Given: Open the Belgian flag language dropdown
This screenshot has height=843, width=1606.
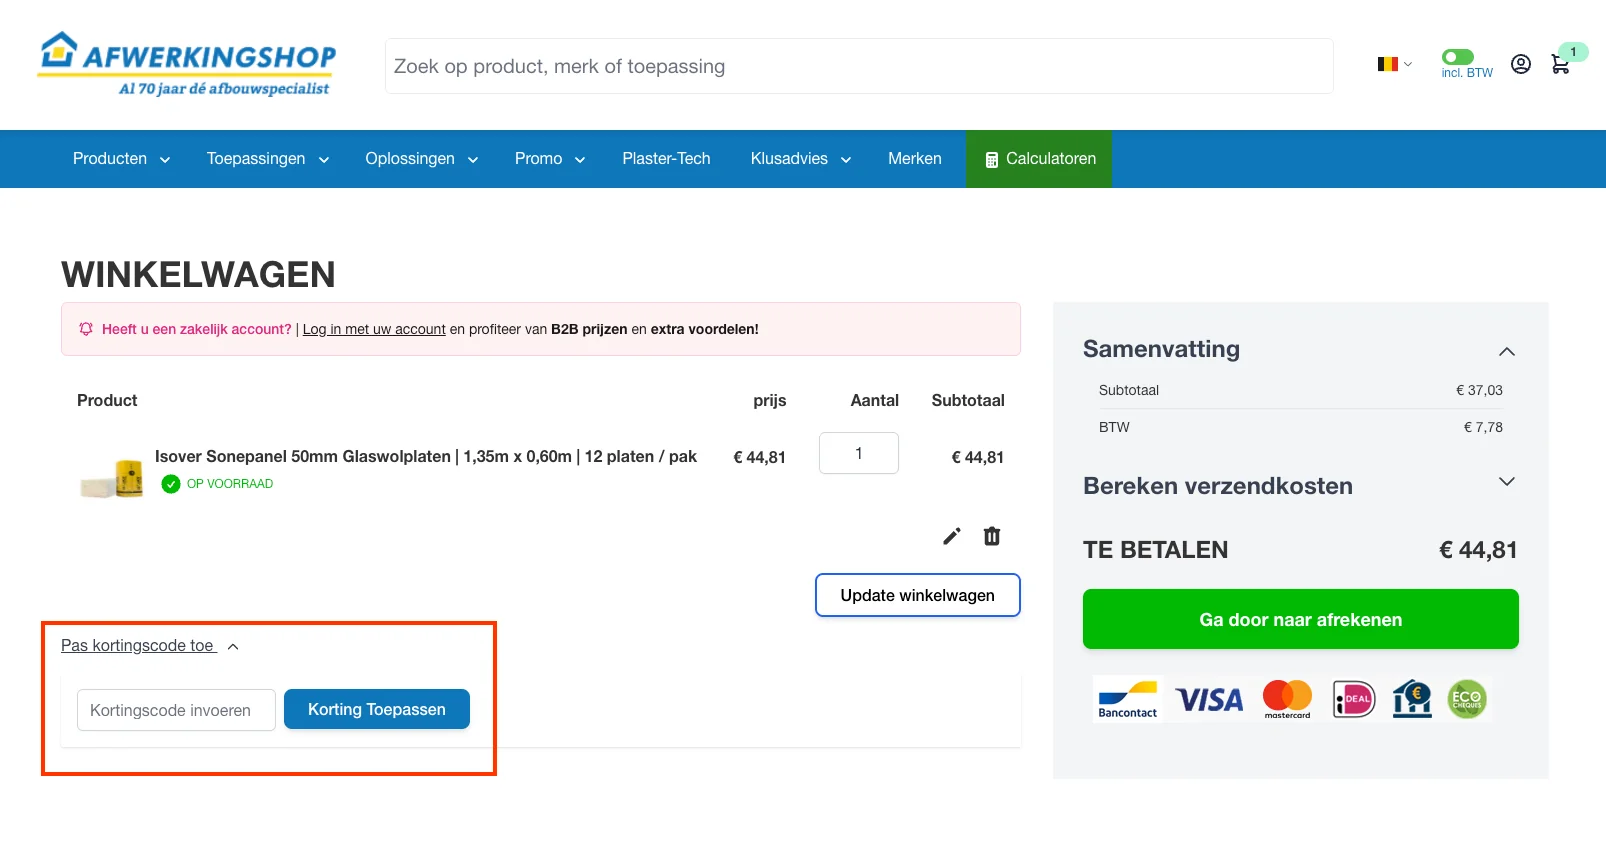Looking at the screenshot, I should click(x=1394, y=64).
